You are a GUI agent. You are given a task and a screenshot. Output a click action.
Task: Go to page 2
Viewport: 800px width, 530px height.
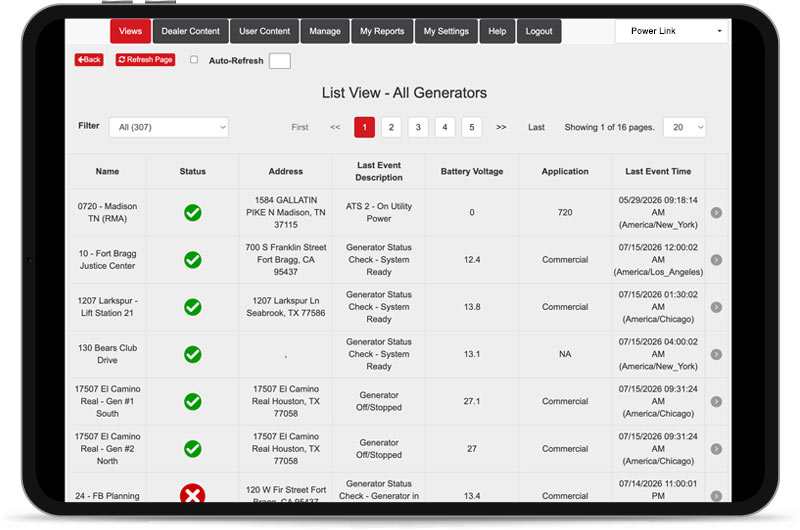coord(391,127)
